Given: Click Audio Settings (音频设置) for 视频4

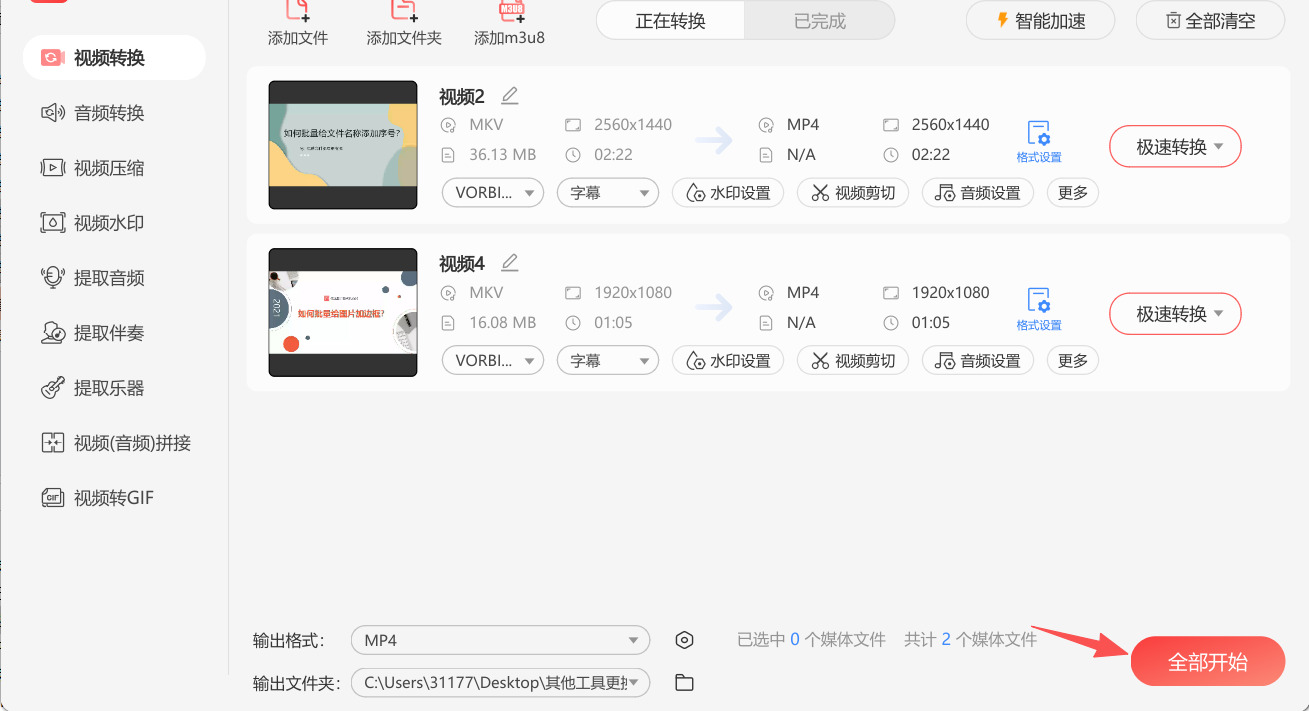Looking at the screenshot, I should (978, 360).
